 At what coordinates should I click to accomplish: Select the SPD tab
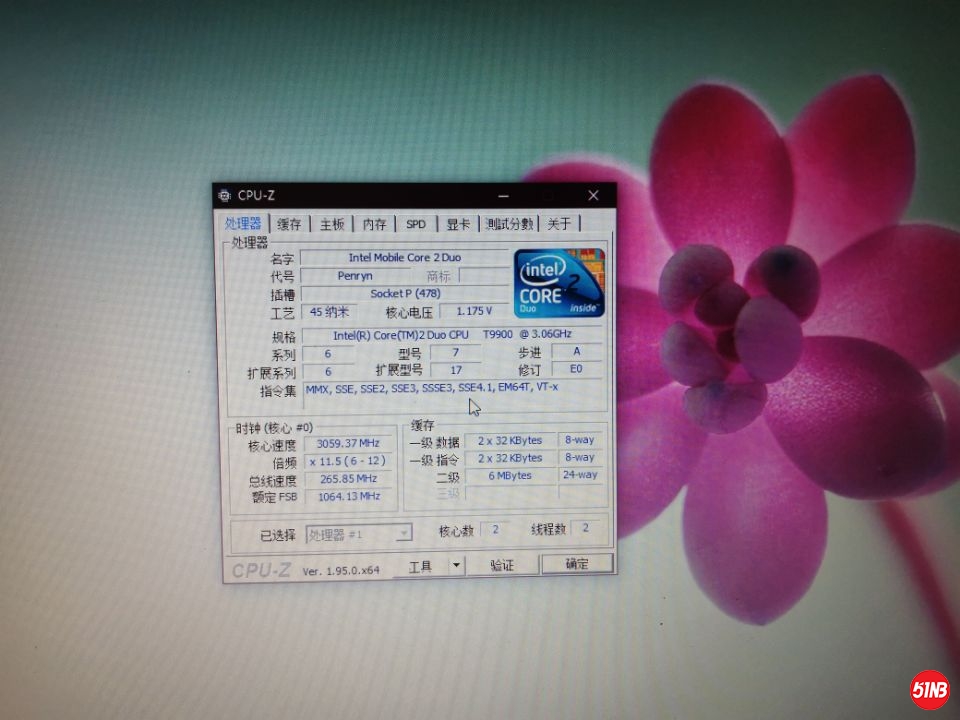click(x=415, y=224)
